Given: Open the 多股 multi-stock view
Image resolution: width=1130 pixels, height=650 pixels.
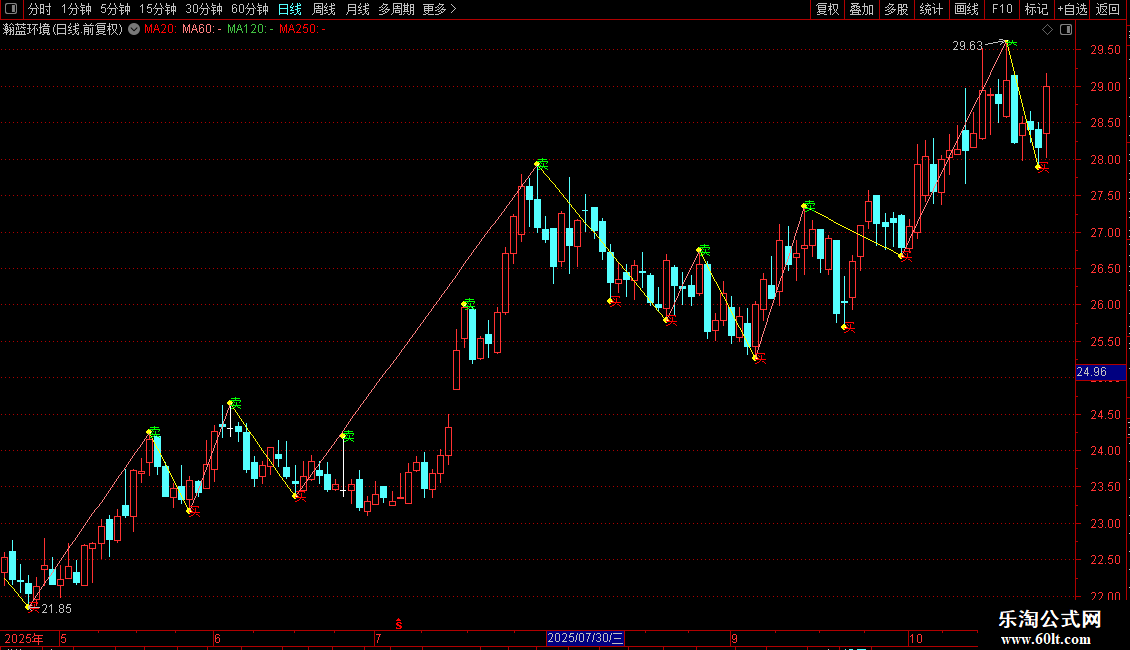Looking at the screenshot, I should 896,9.
